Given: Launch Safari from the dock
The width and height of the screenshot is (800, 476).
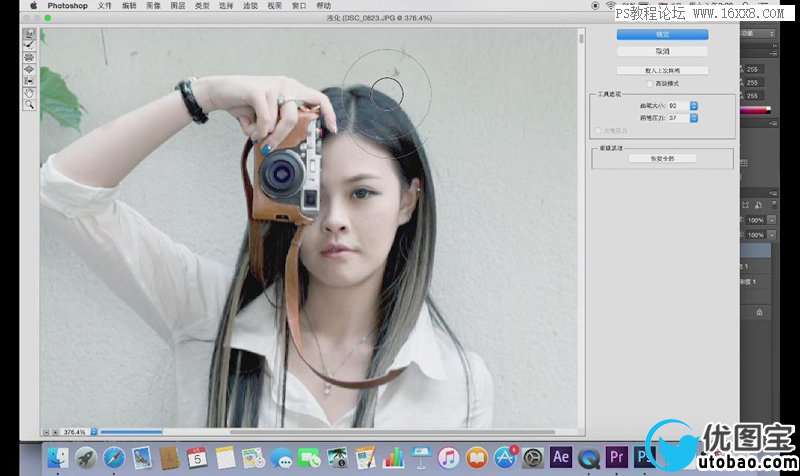Looking at the screenshot, I should pos(114,457).
